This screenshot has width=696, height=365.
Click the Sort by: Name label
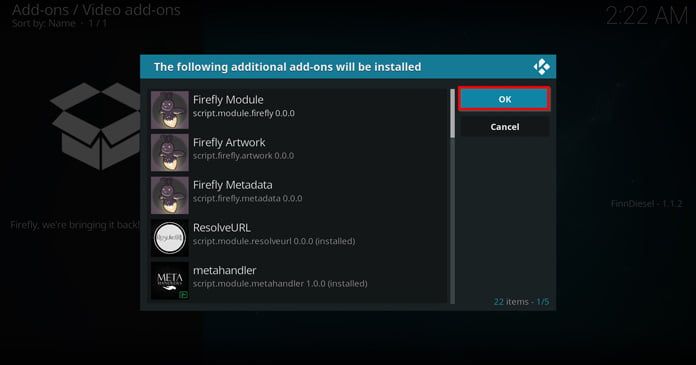[x=44, y=24]
